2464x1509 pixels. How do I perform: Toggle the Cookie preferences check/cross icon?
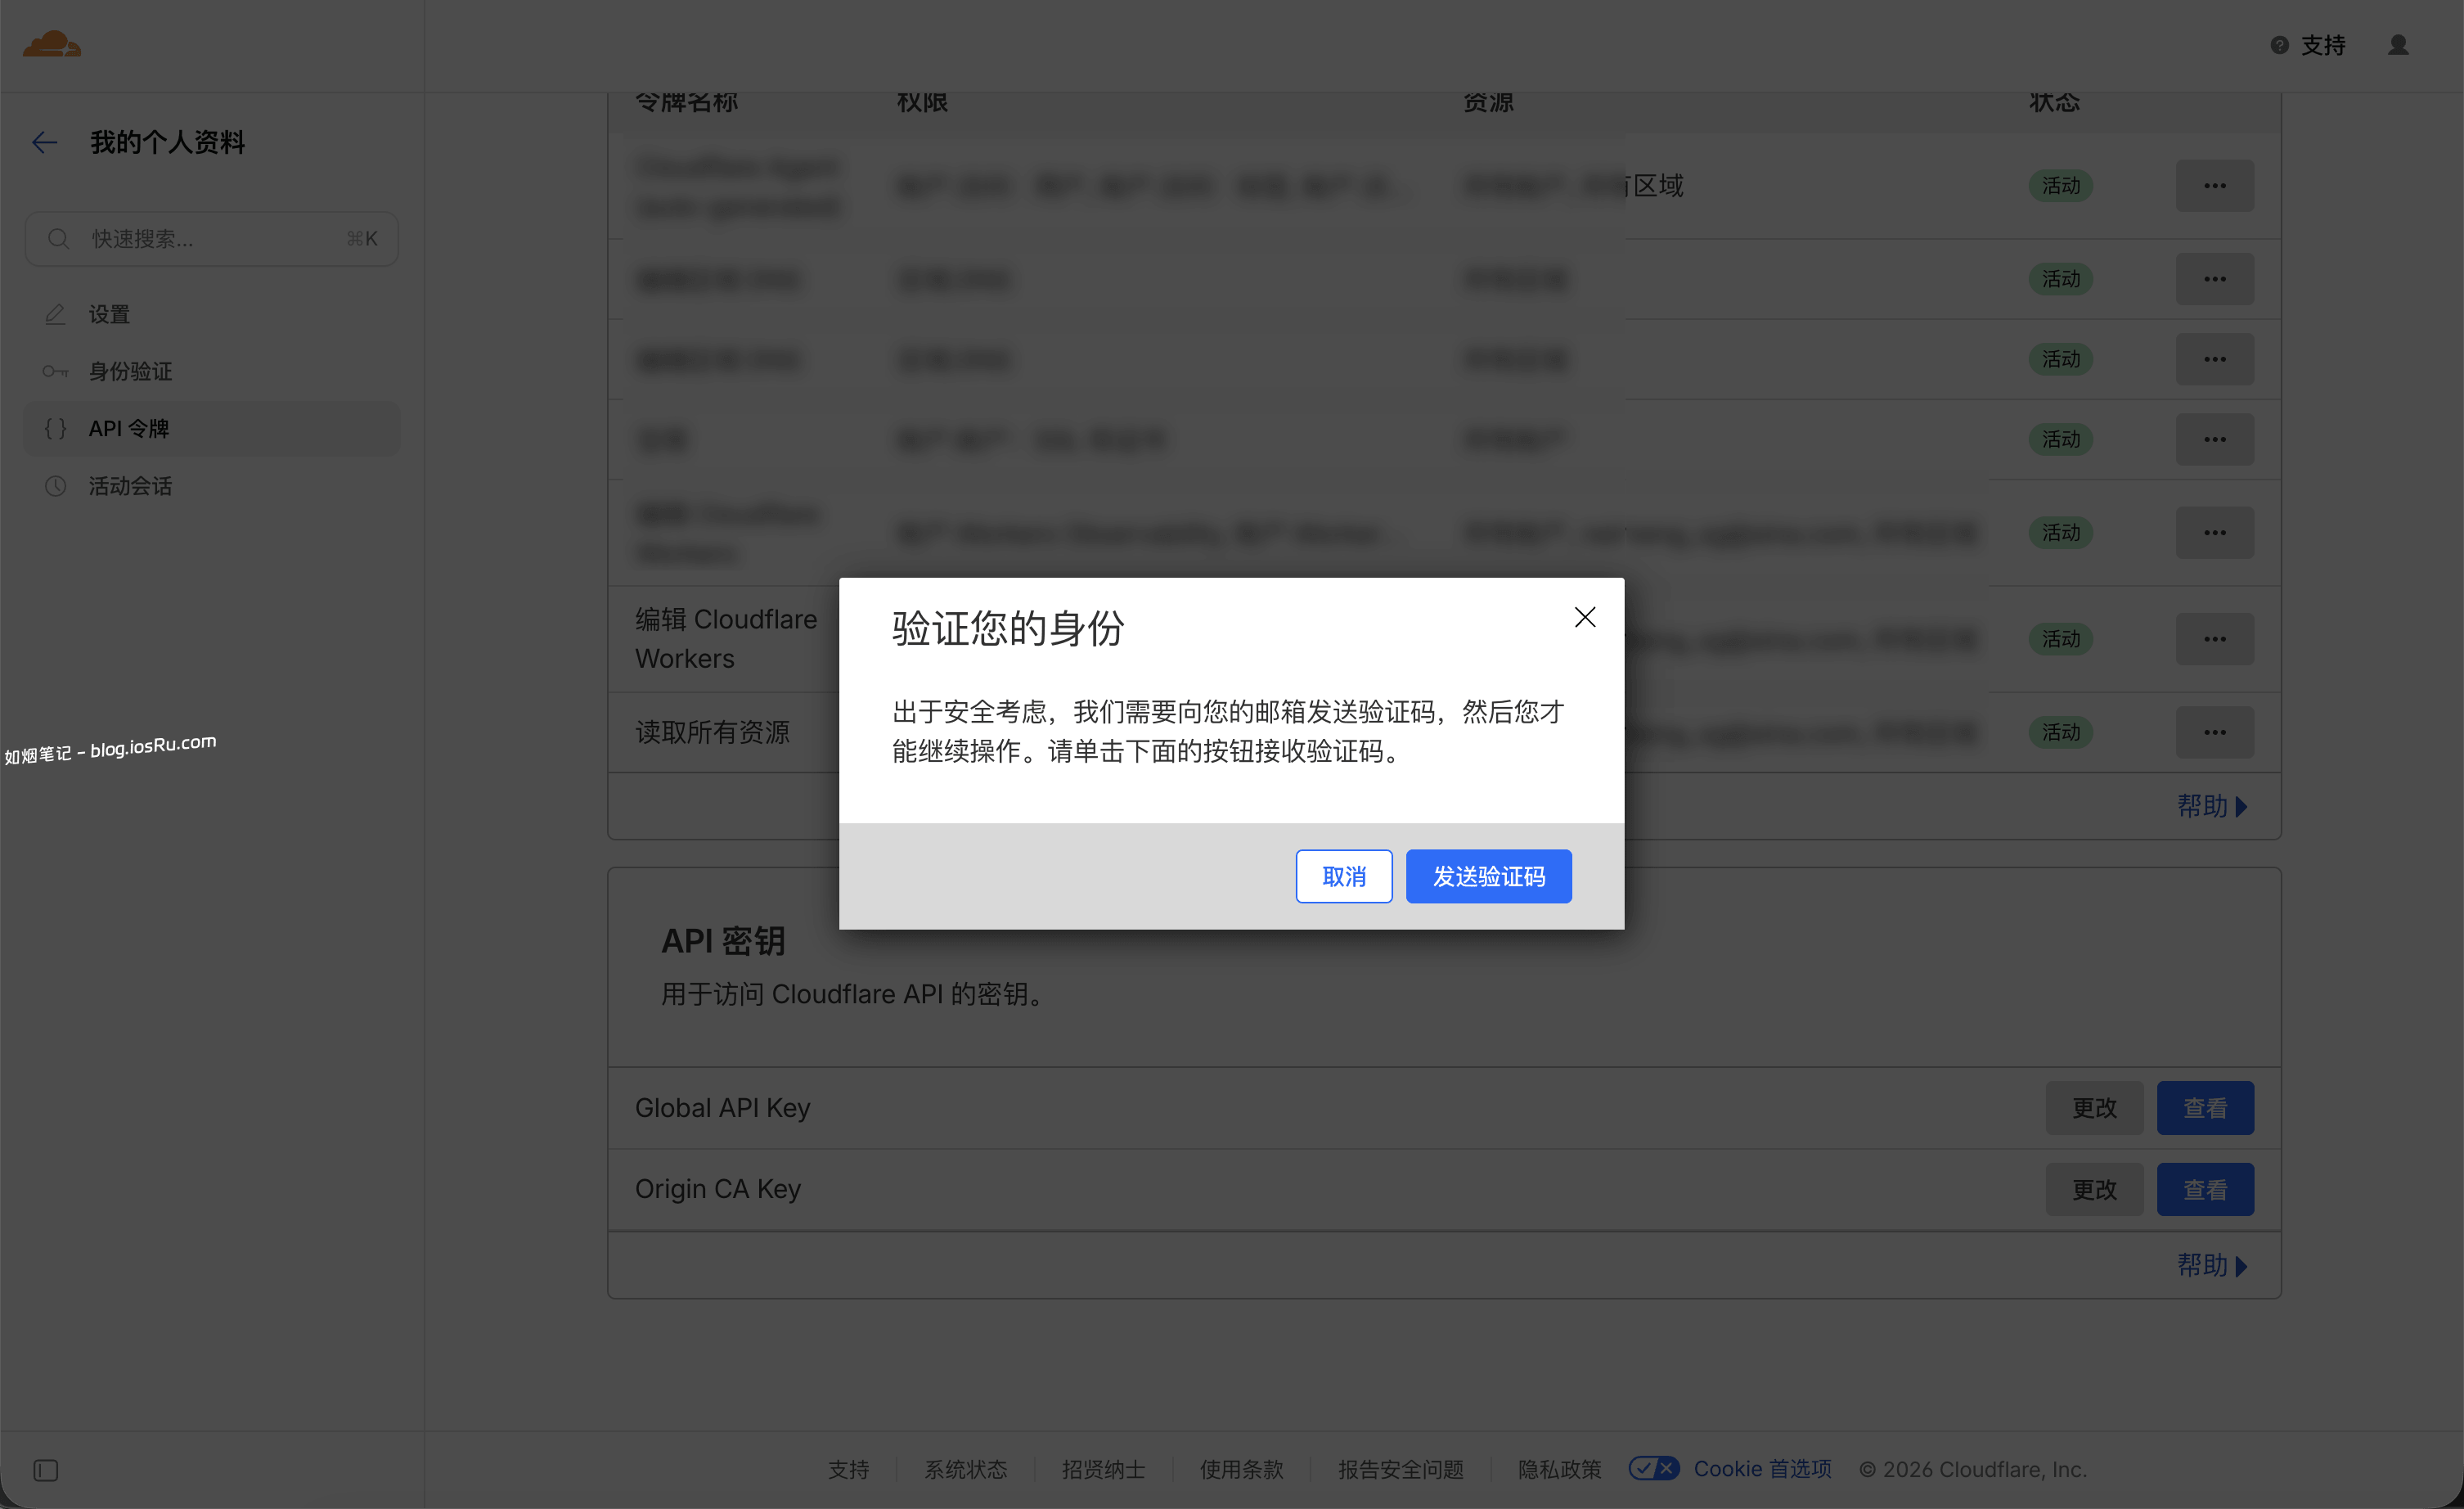(1654, 1469)
